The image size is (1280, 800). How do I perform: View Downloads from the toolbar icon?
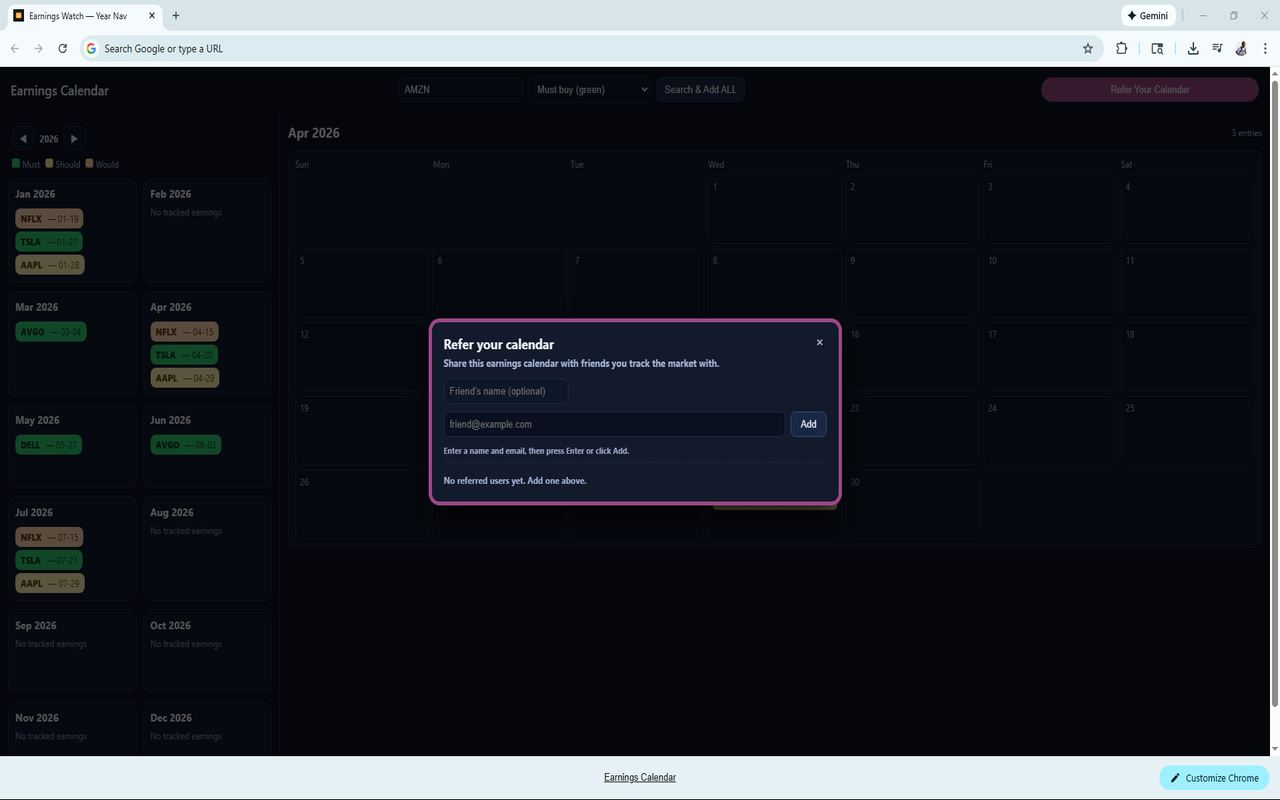(x=1193, y=48)
